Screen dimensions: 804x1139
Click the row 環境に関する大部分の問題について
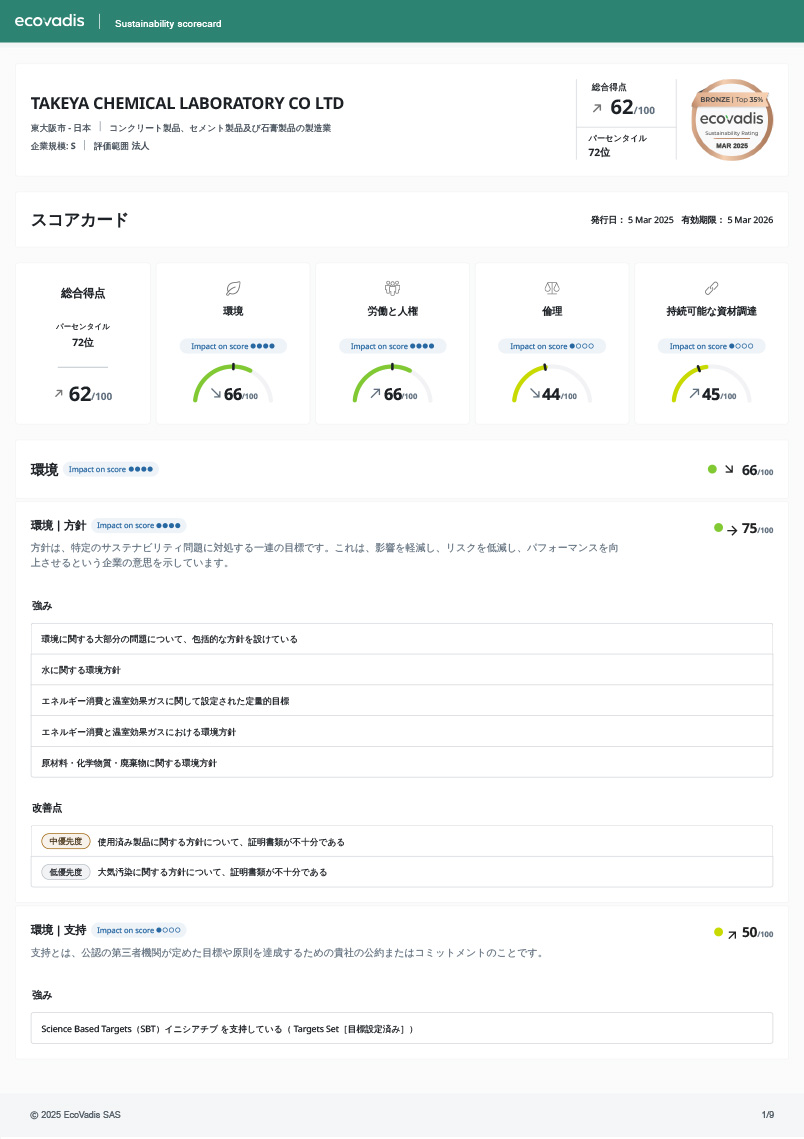click(x=402, y=639)
